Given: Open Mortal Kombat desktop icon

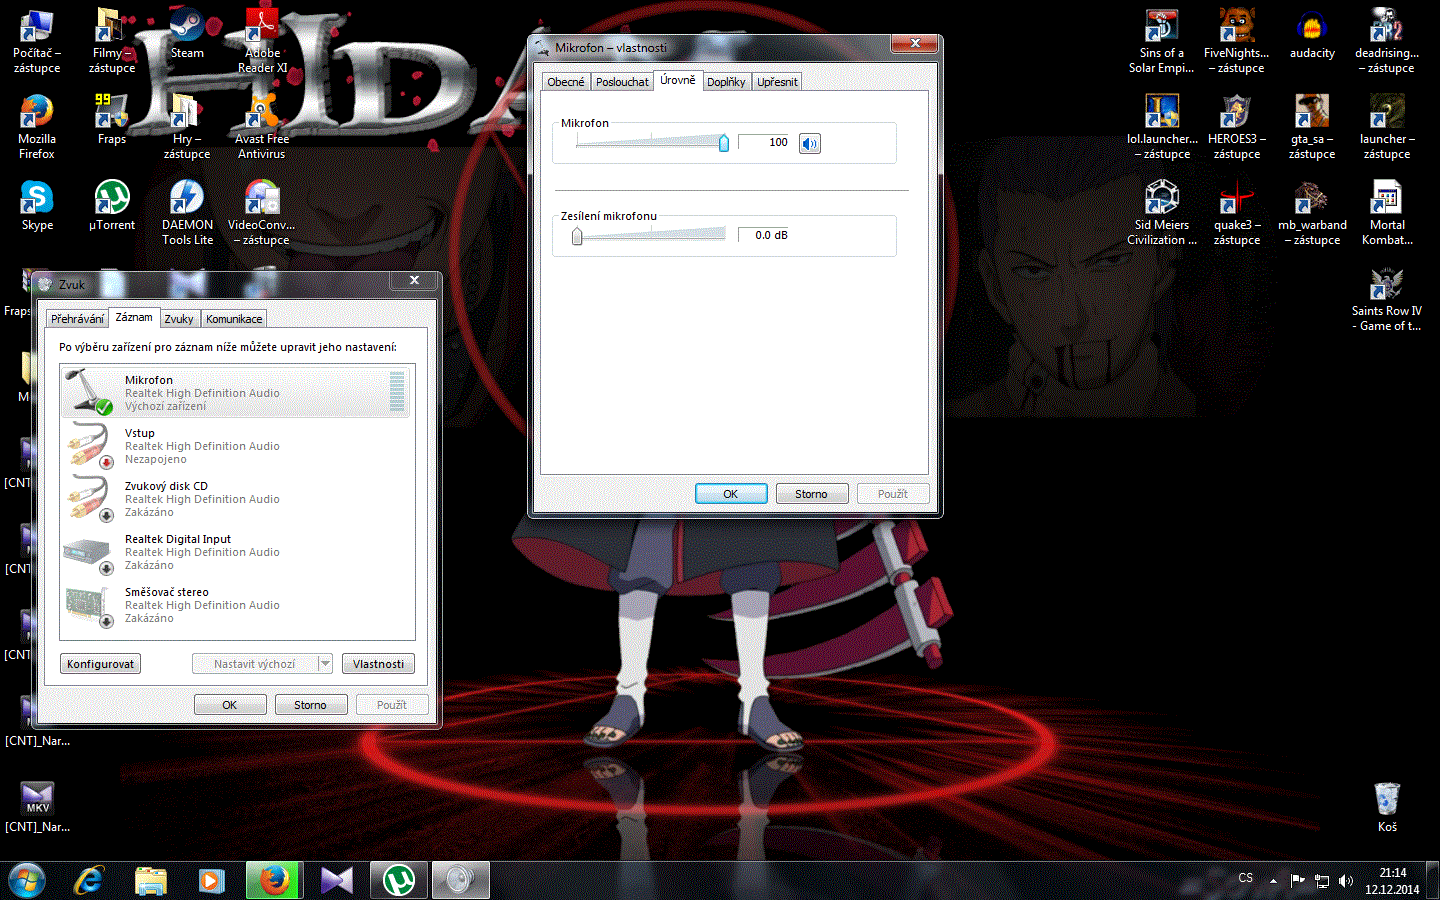Looking at the screenshot, I should coord(1387,213).
